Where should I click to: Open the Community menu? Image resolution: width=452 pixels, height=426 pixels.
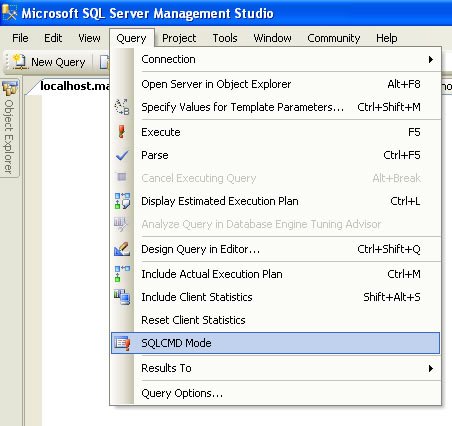click(334, 38)
